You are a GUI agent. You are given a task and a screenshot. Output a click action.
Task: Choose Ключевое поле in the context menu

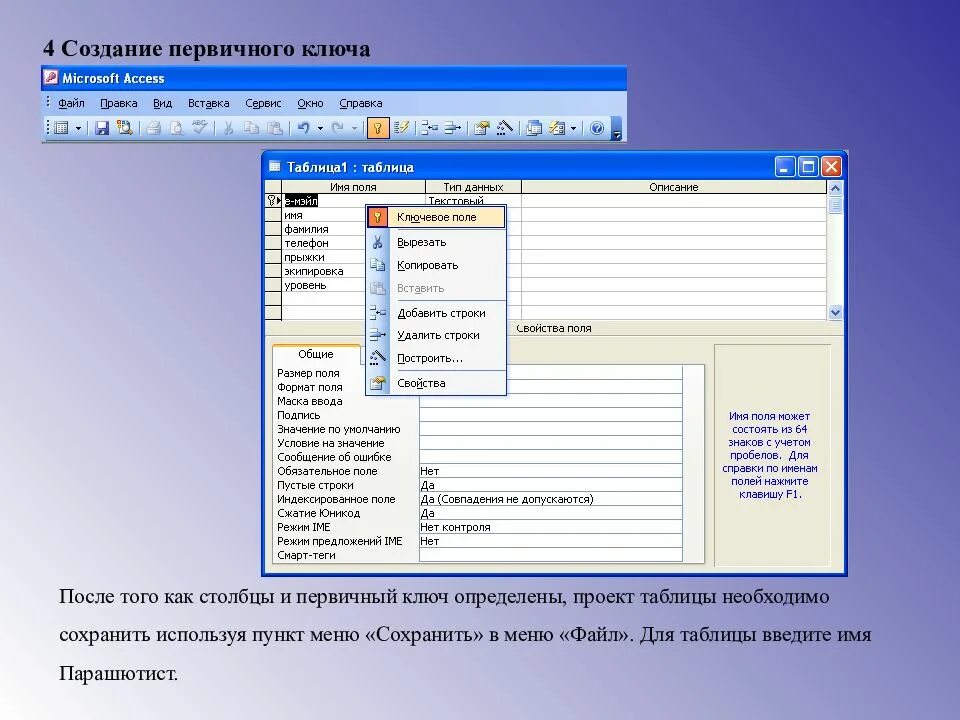tap(436, 217)
